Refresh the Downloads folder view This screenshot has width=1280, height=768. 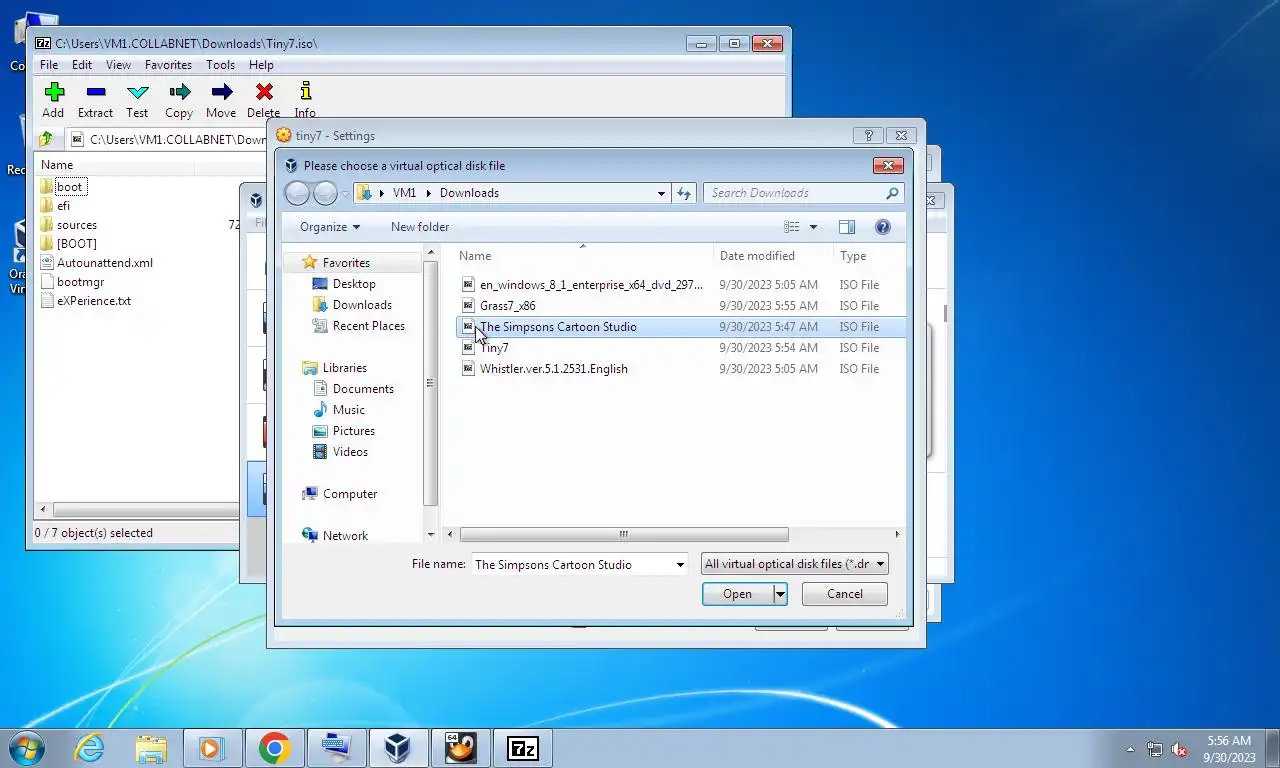pos(684,193)
